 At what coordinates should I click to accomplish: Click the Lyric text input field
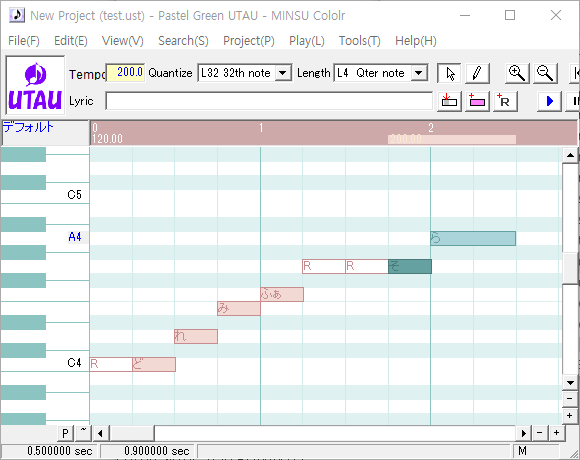tap(269, 101)
